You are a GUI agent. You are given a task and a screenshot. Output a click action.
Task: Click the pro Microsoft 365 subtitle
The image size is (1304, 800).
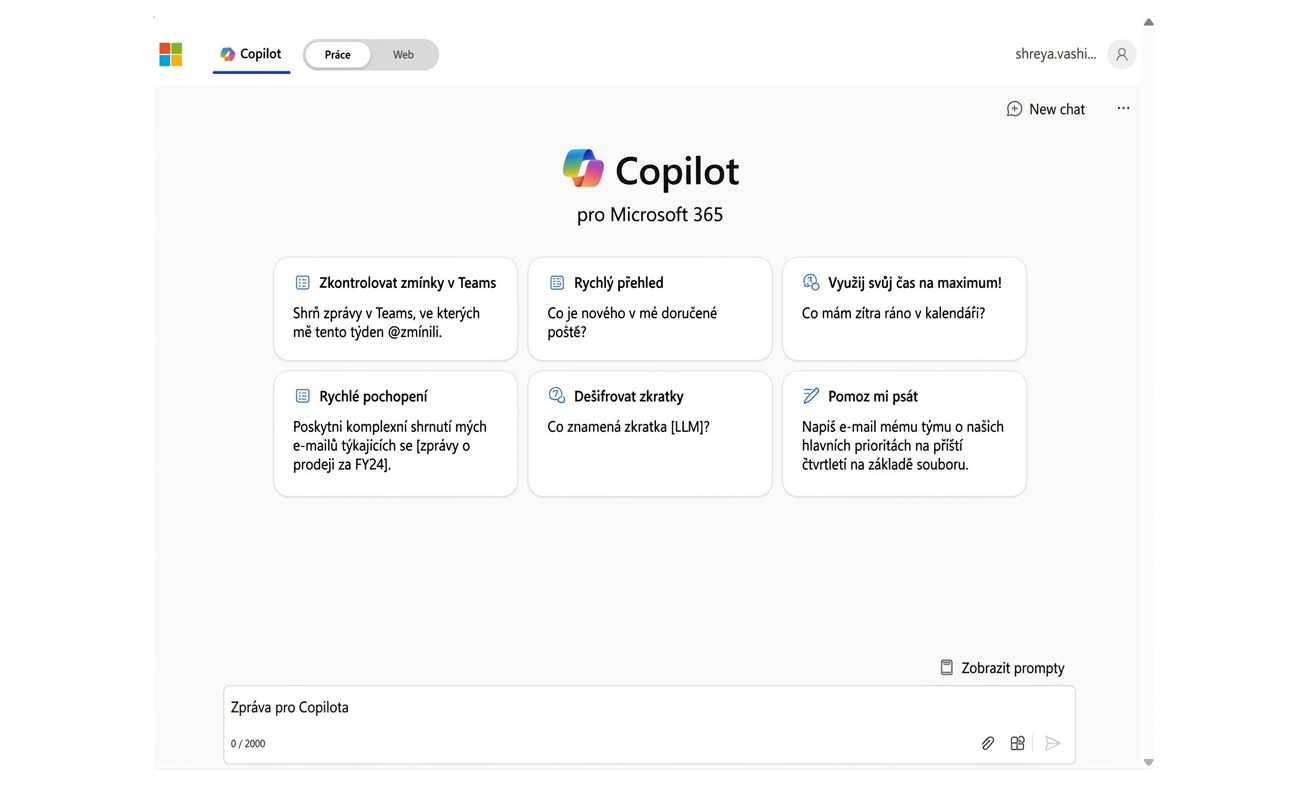point(650,214)
